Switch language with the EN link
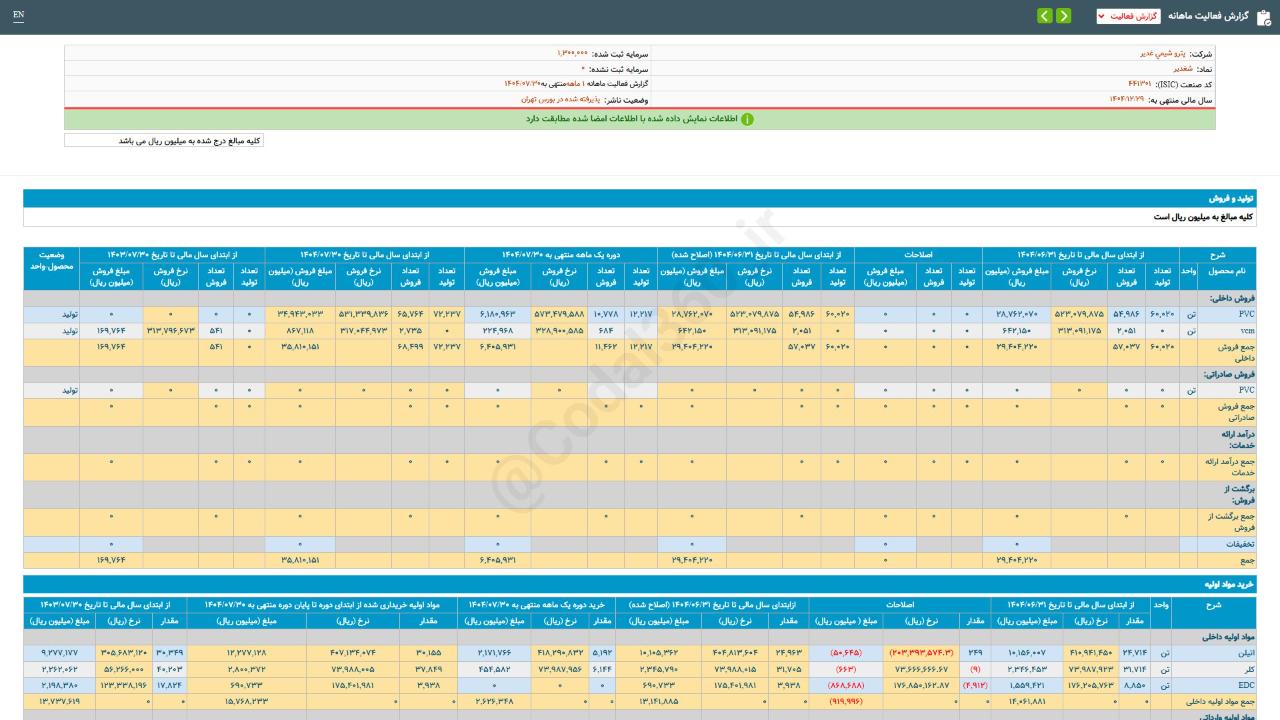 (x=19, y=16)
